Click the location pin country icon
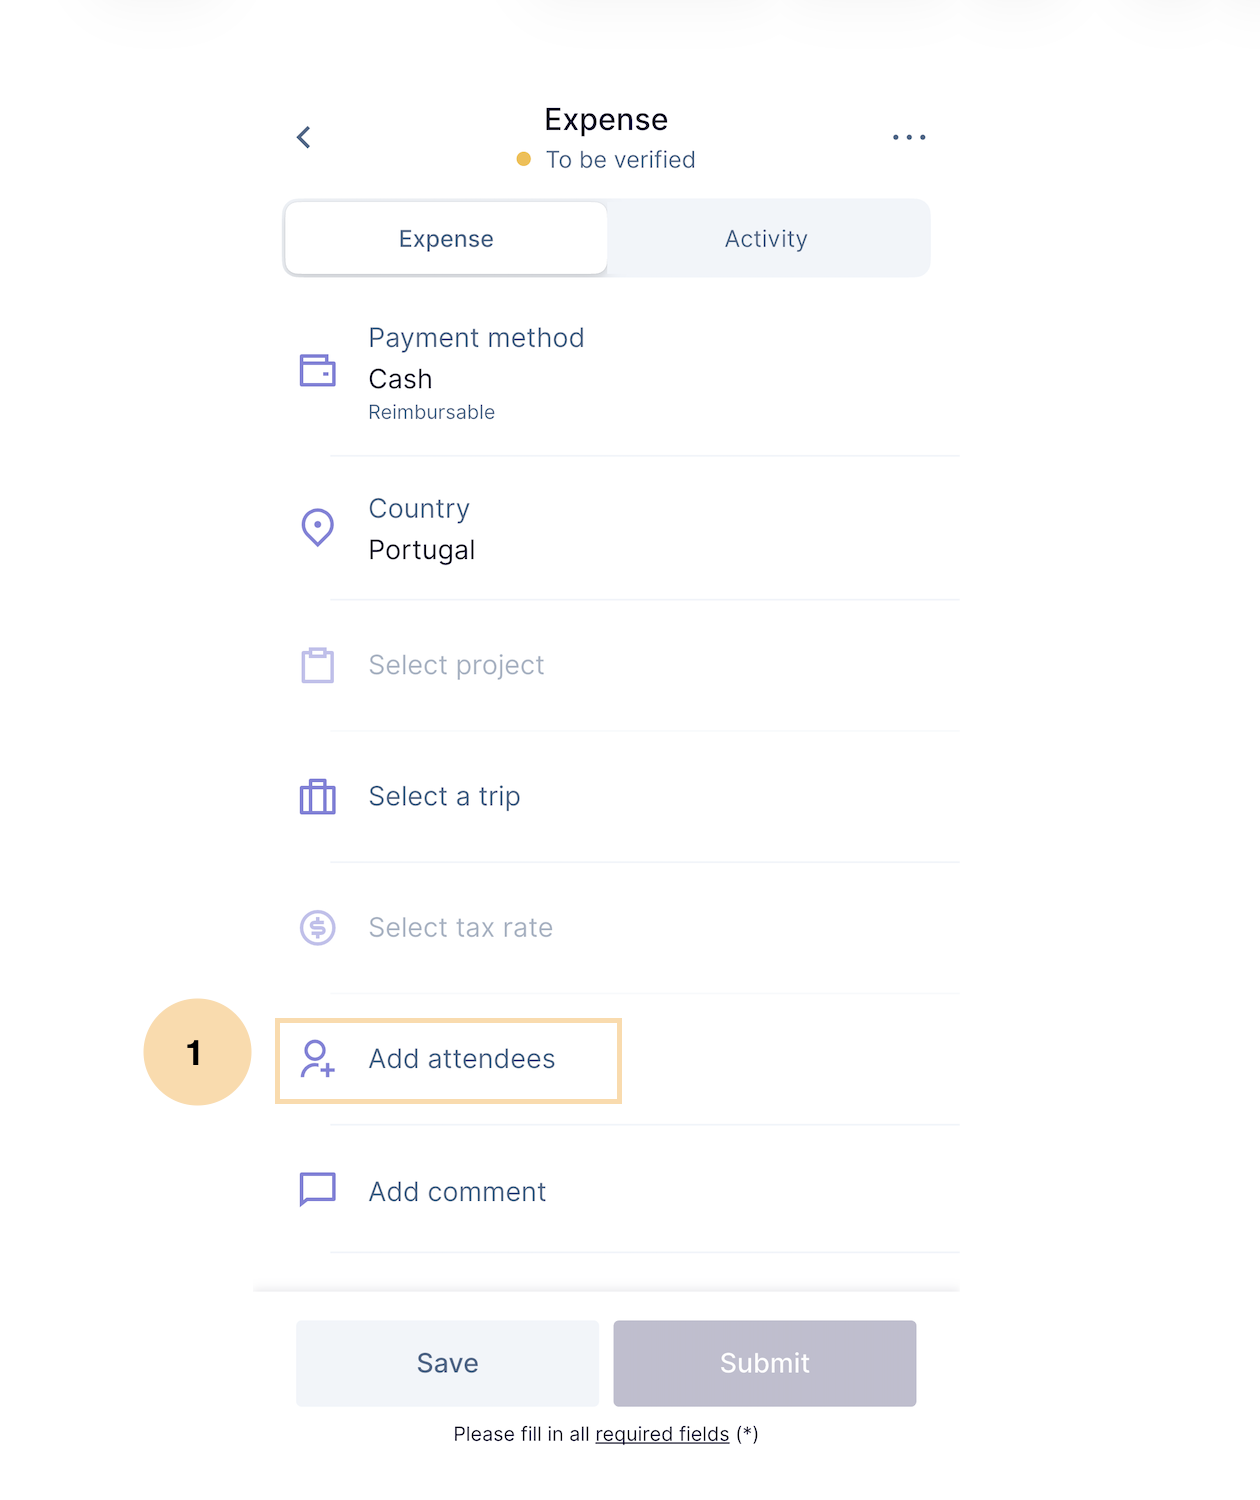This screenshot has width=1260, height=1500. [x=318, y=527]
